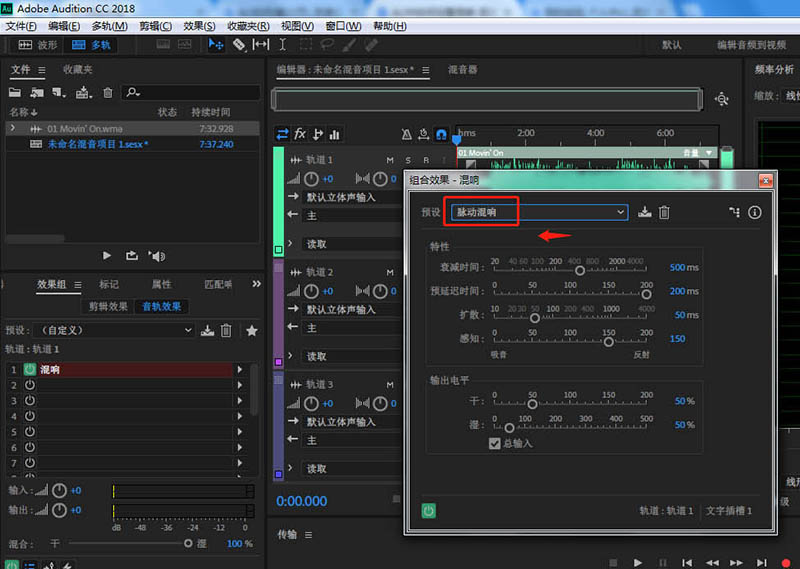Toggle the snapping magnet icon in editor
Screen dimensions: 800x569
click(x=441, y=134)
